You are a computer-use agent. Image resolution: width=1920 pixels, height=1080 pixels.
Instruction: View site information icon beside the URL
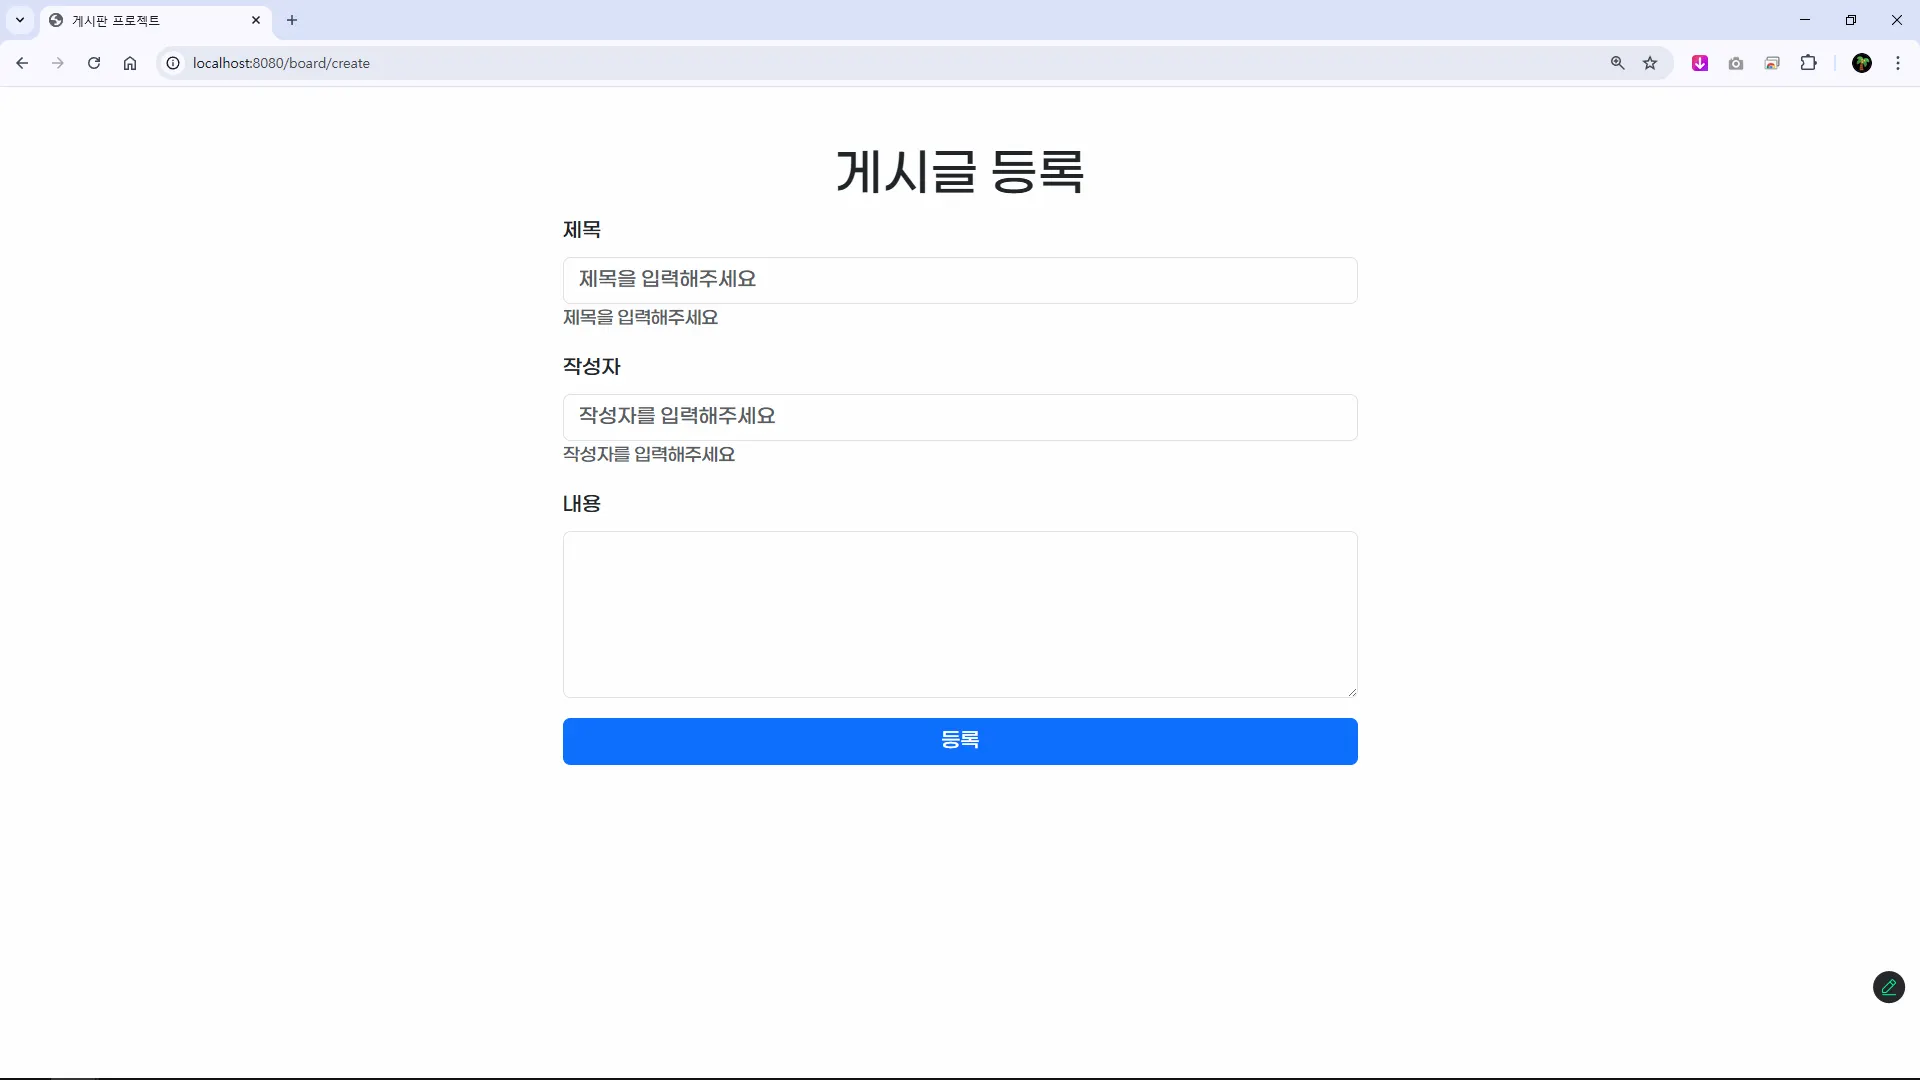click(173, 63)
